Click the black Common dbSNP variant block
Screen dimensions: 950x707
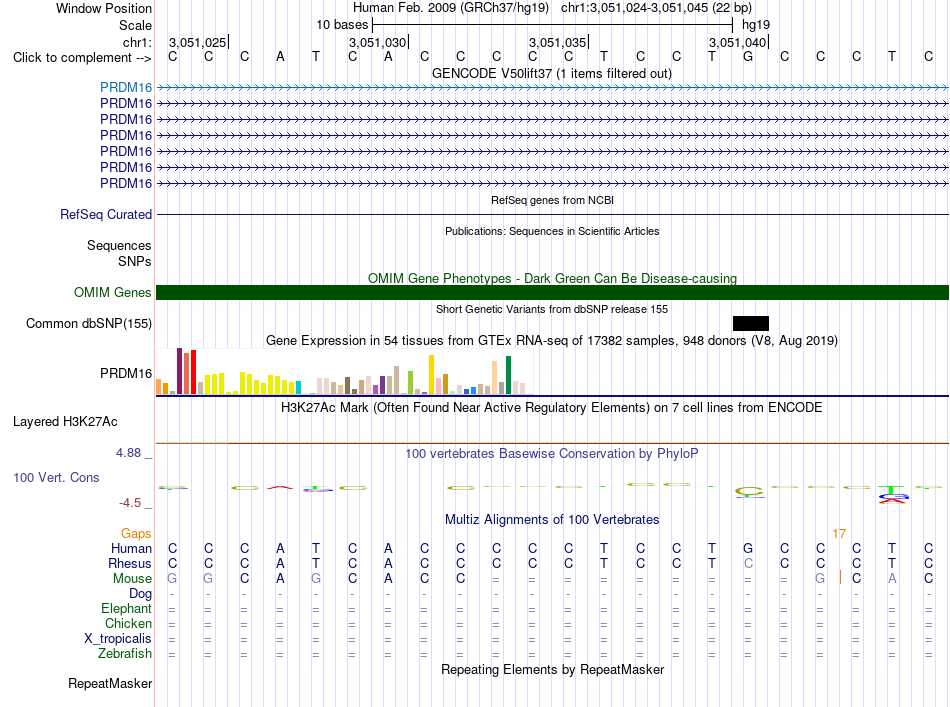tap(751, 324)
